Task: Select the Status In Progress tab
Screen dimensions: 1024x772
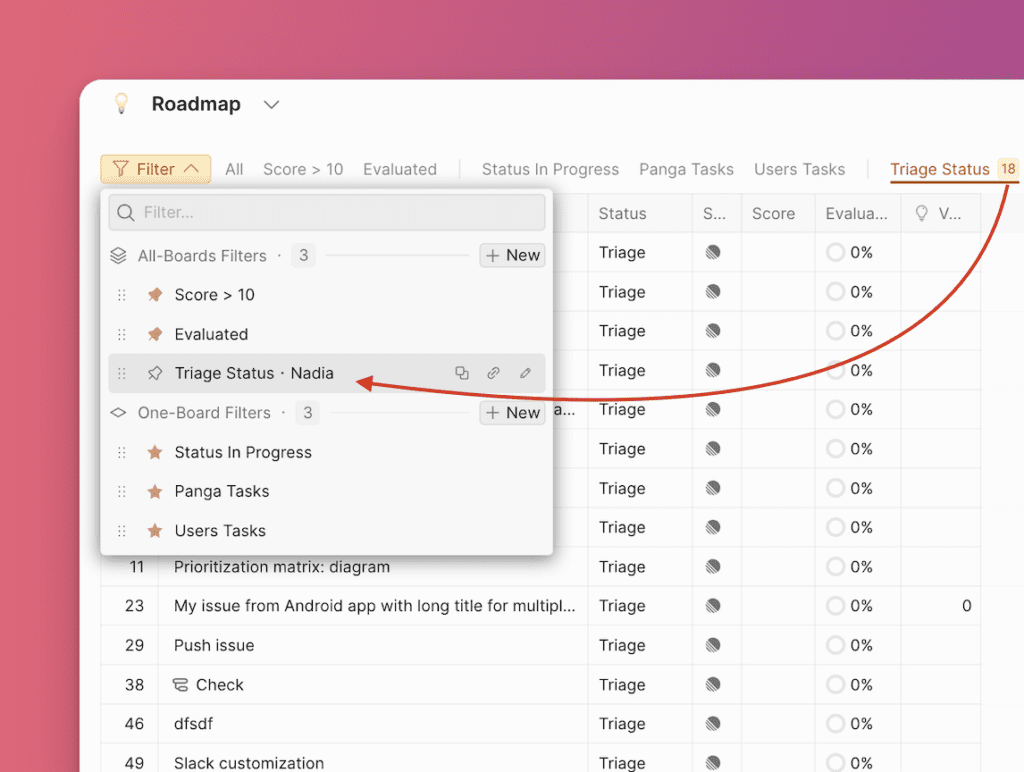Action: pos(550,169)
